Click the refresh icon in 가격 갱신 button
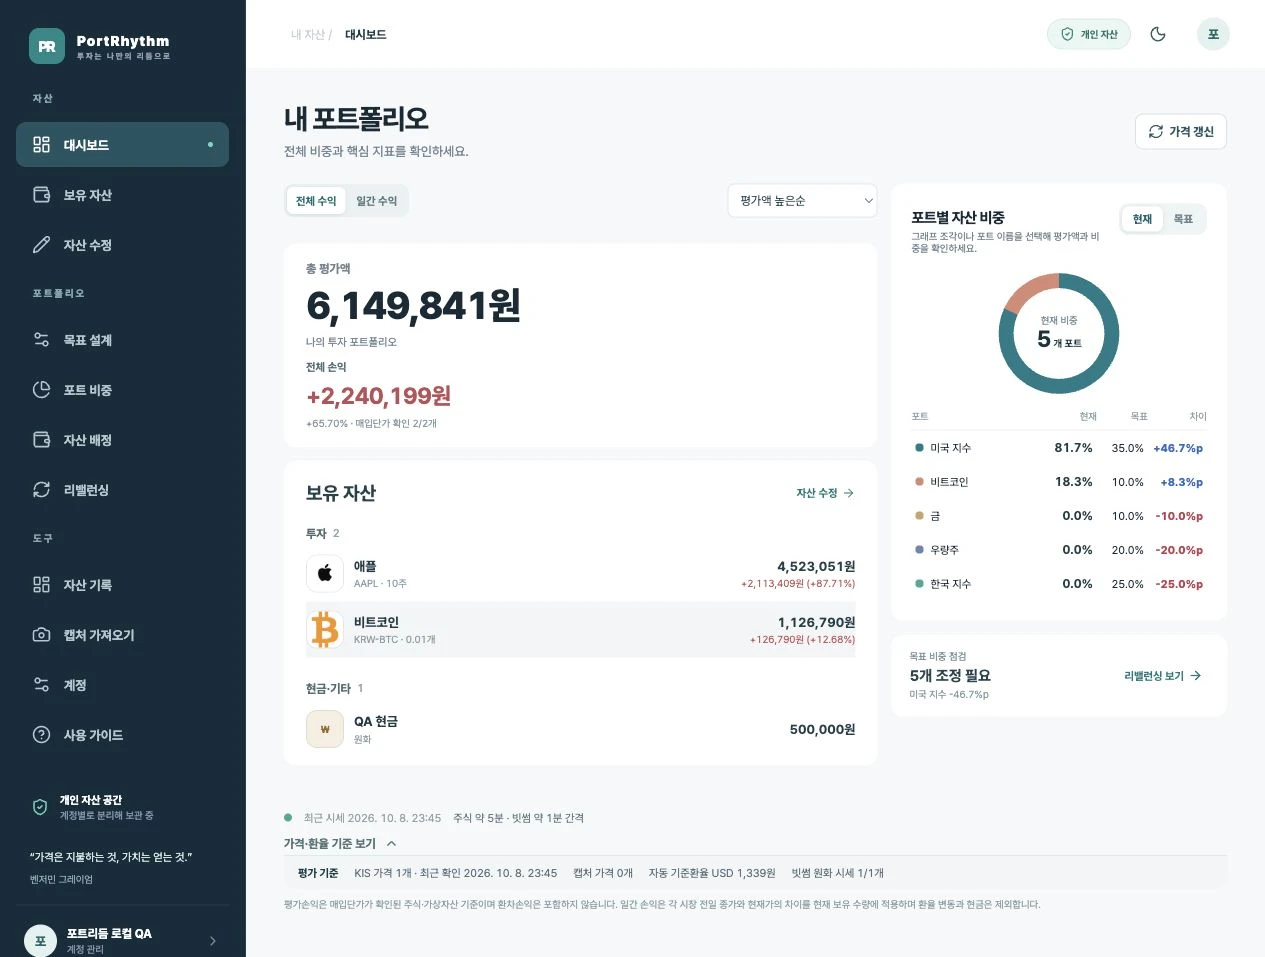Viewport: 1265px width, 957px height. (1156, 131)
